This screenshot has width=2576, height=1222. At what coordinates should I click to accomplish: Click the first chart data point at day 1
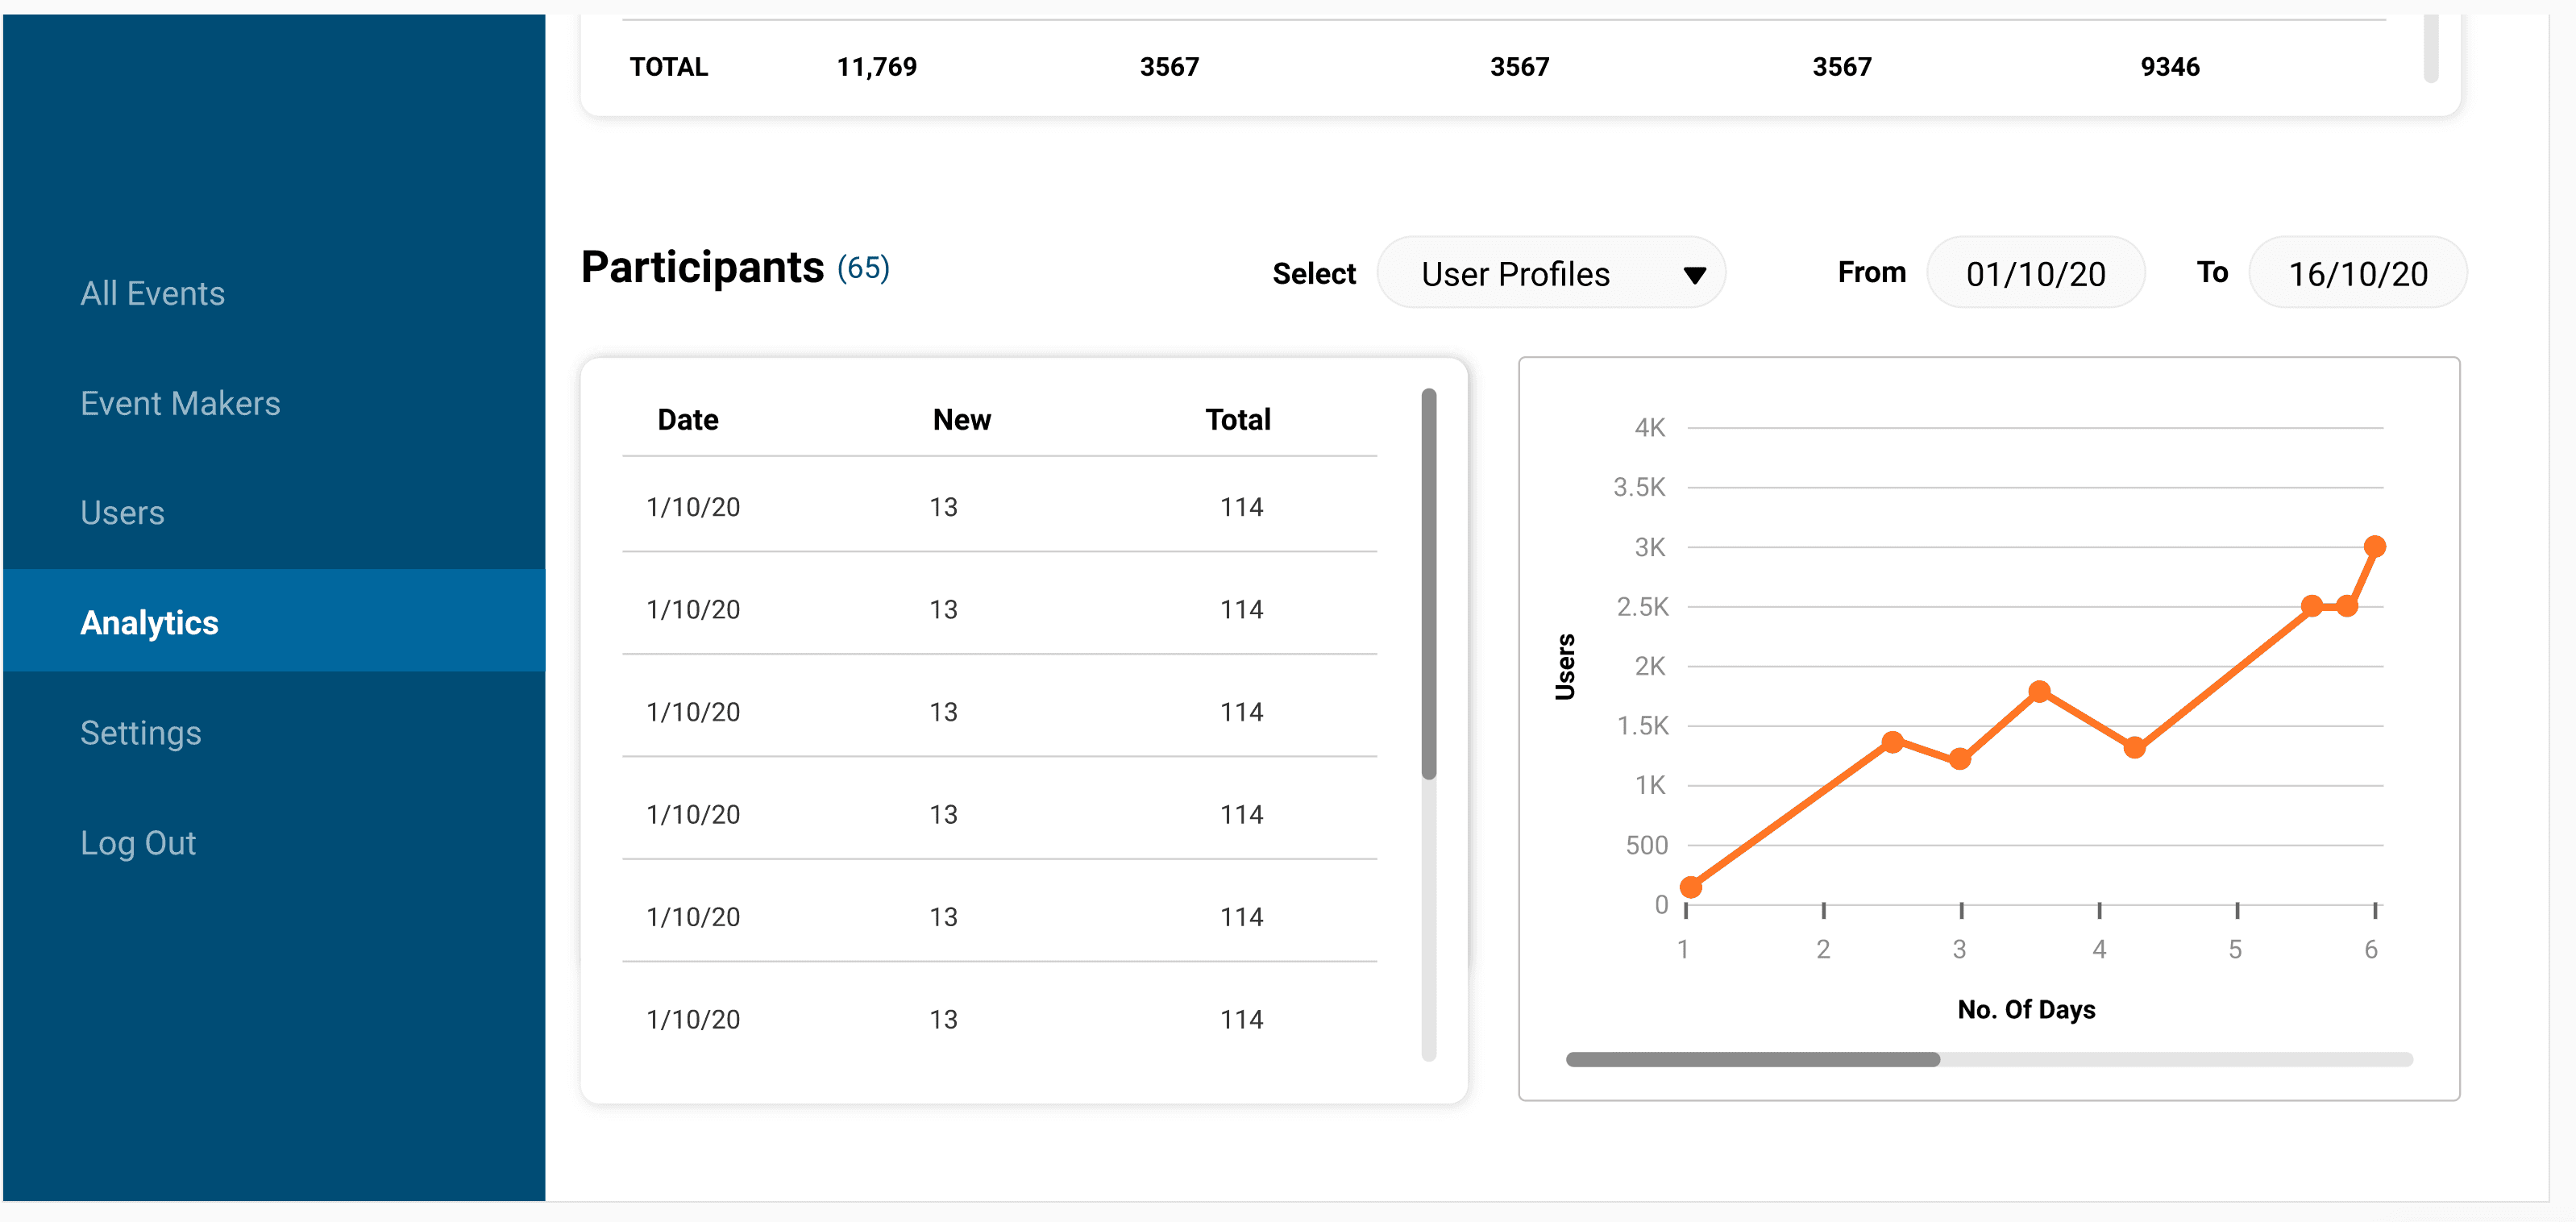tap(1691, 887)
